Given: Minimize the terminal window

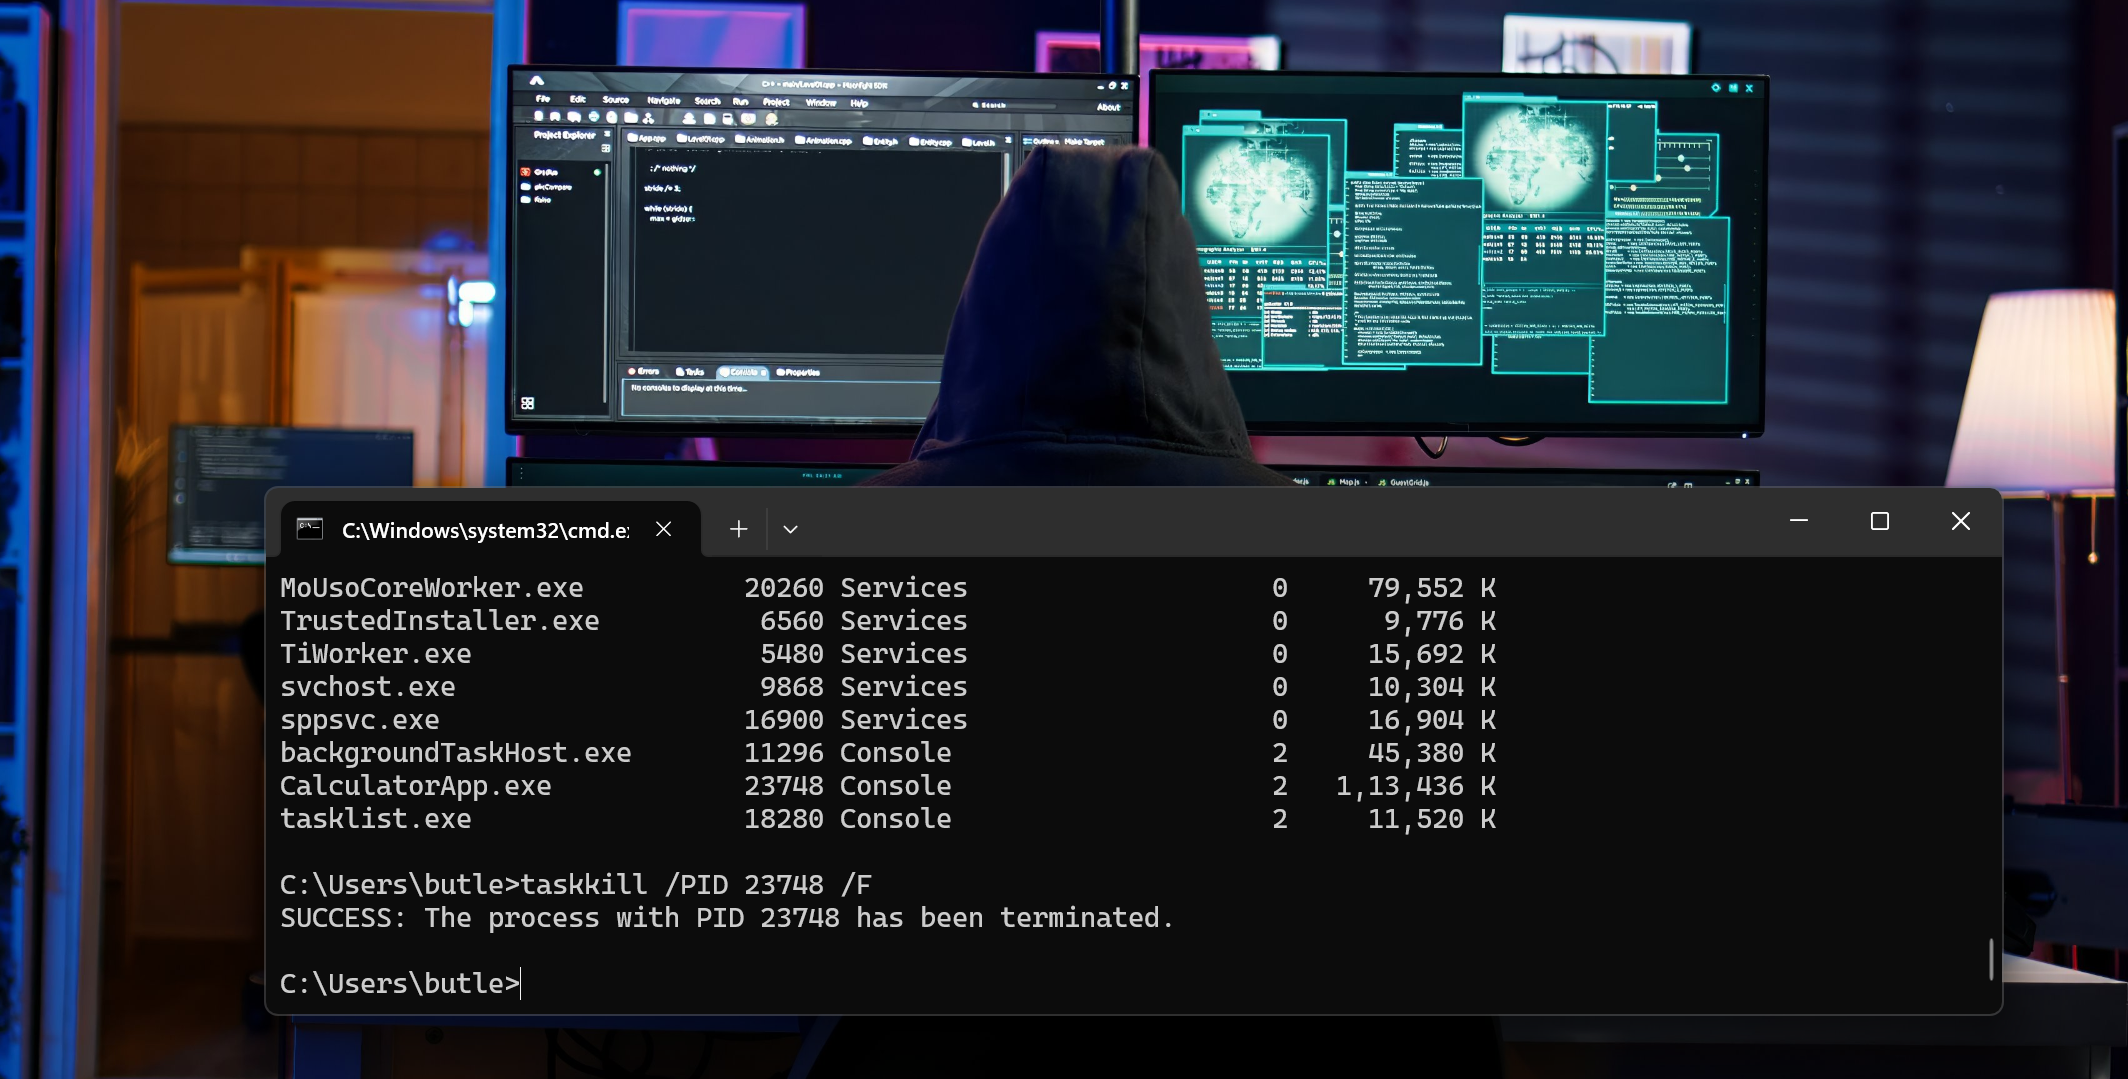Looking at the screenshot, I should pyautogui.click(x=1798, y=521).
